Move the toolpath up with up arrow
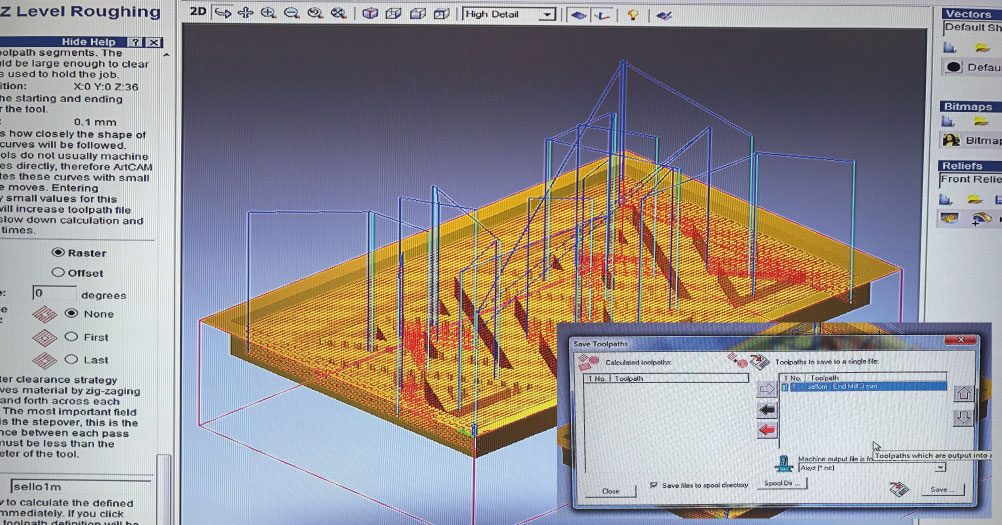Image resolution: width=1002 pixels, height=525 pixels. tap(963, 393)
